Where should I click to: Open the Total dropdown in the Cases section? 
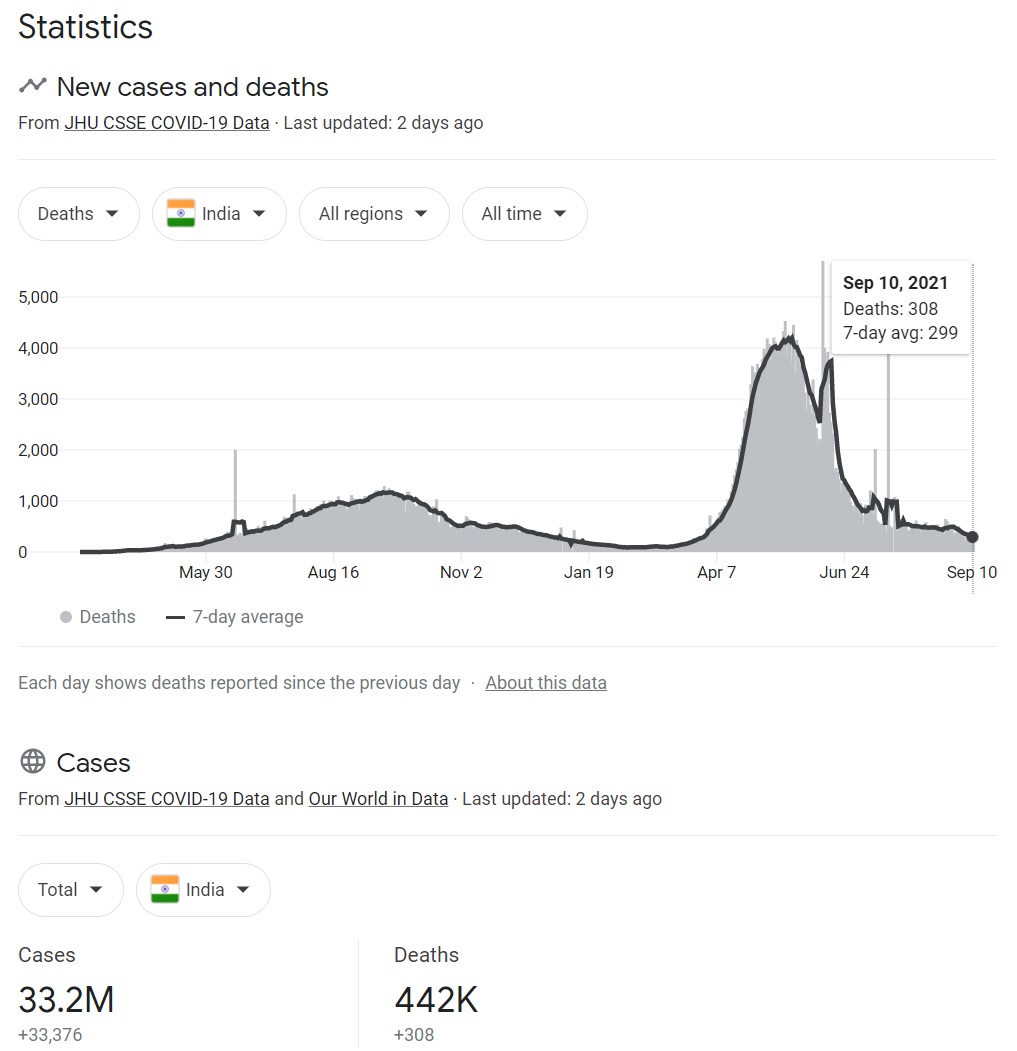pyautogui.click(x=70, y=889)
